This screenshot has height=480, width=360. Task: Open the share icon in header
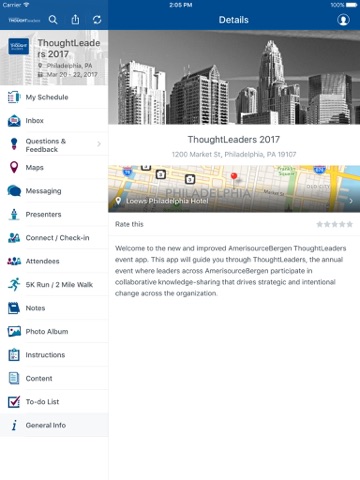coord(75,20)
